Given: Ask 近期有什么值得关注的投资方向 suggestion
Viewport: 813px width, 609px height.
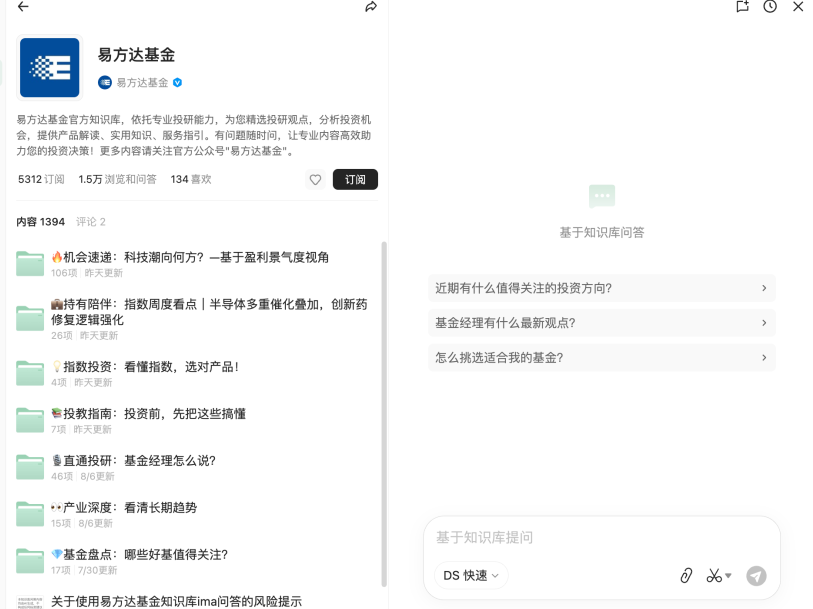Looking at the screenshot, I should [x=602, y=288].
